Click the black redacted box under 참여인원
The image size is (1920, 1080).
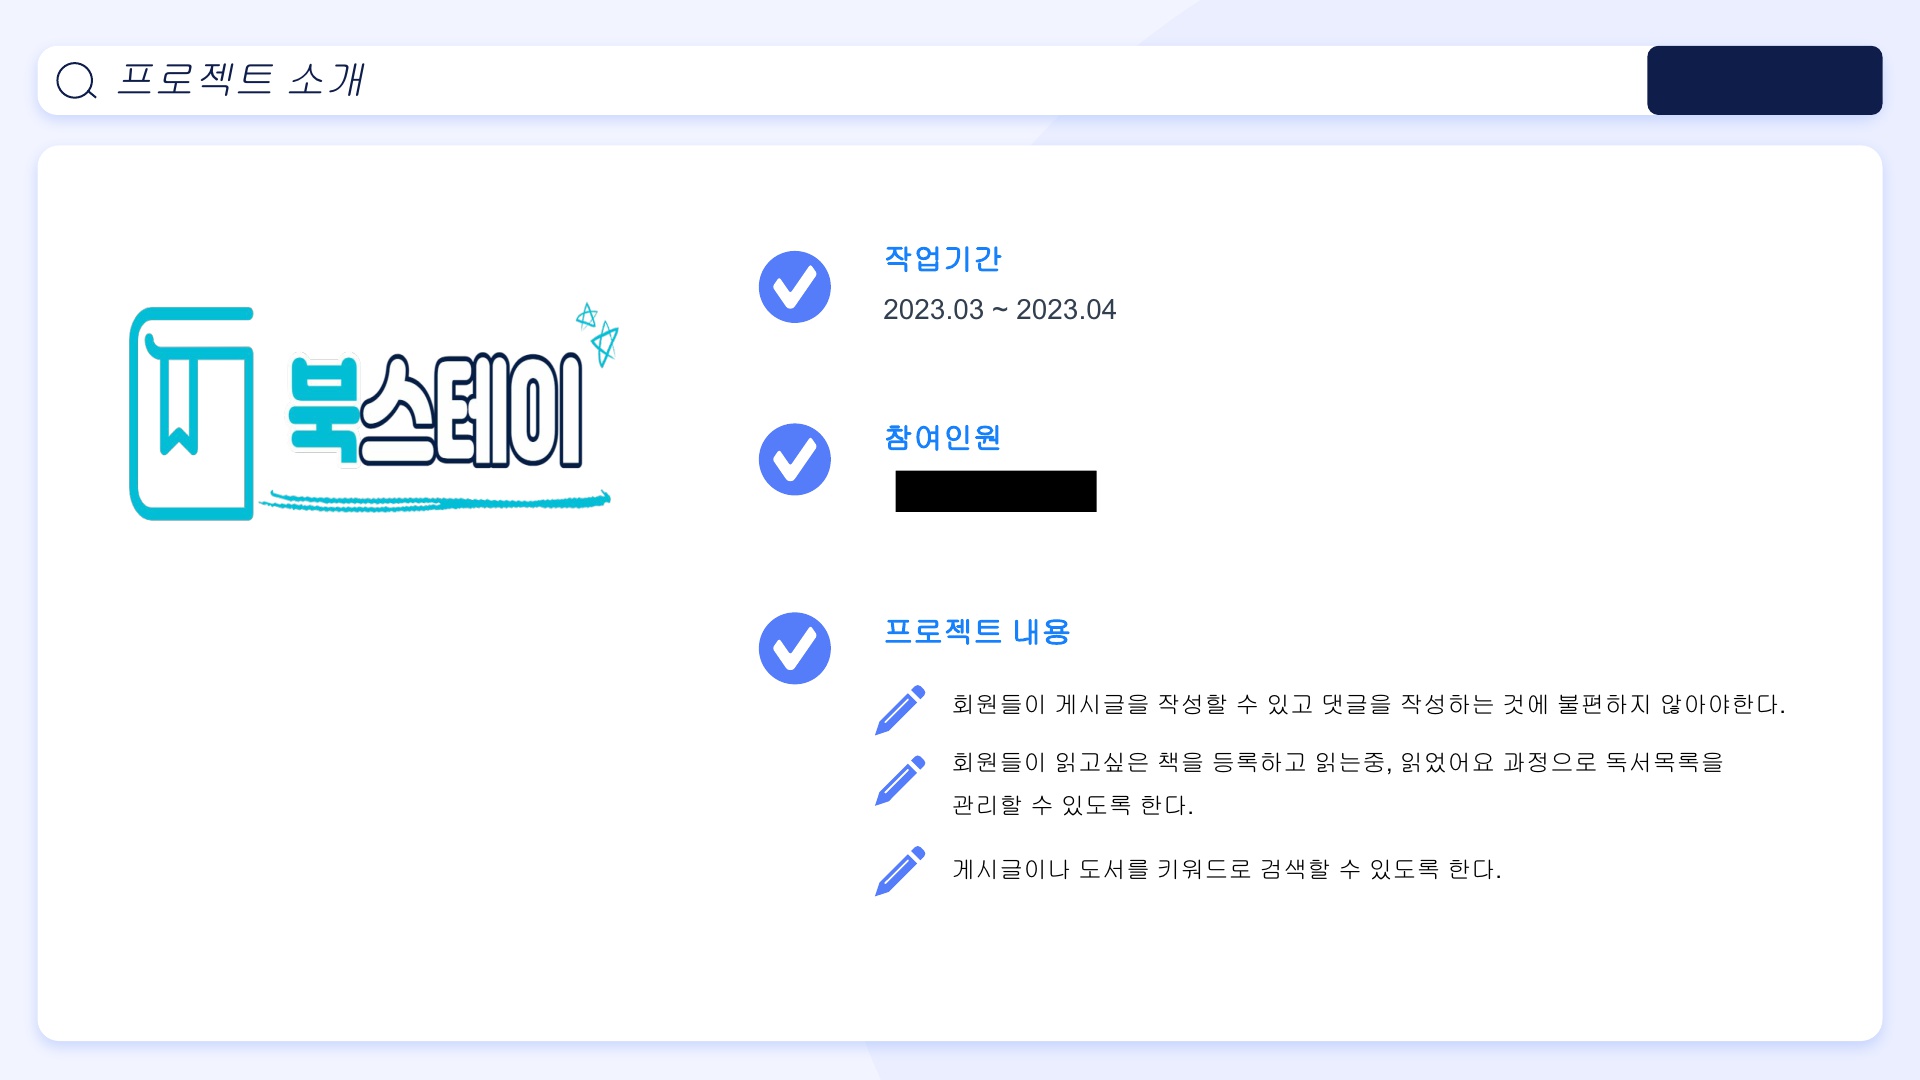coord(996,491)
